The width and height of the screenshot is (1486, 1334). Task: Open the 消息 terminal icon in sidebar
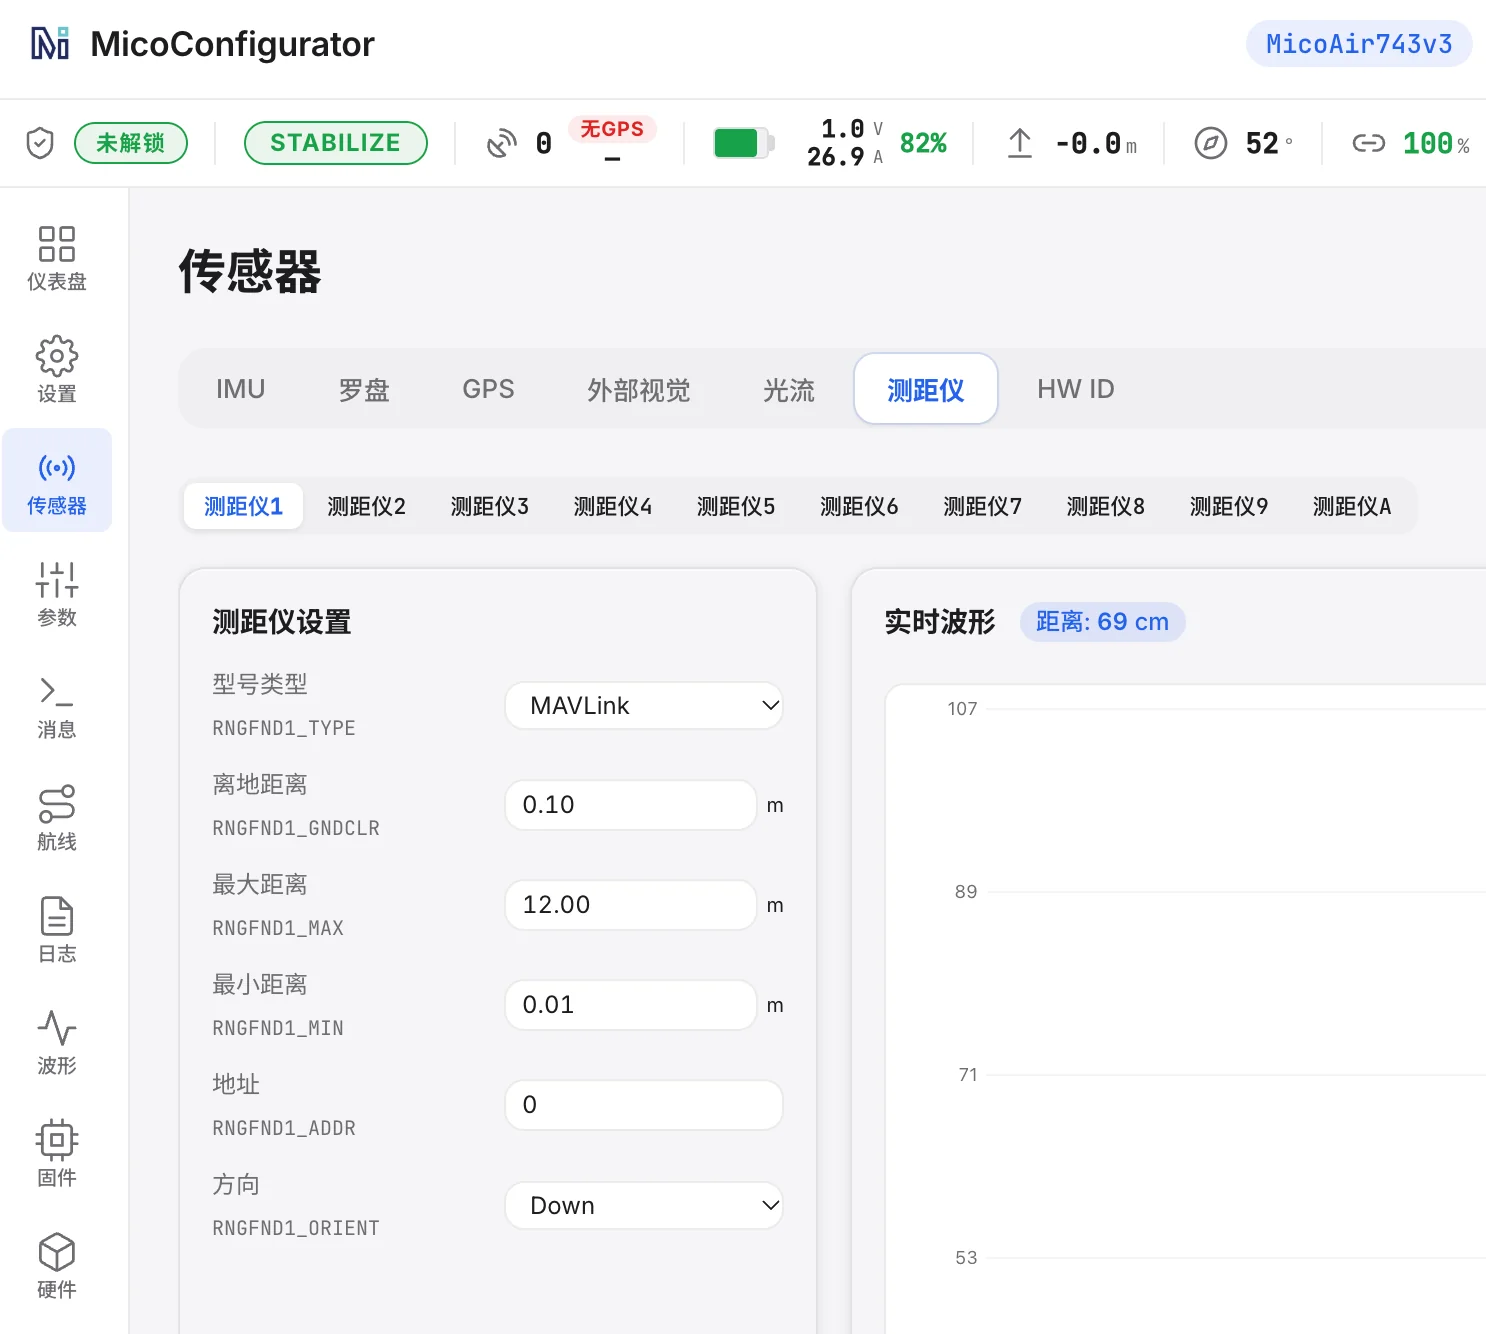[x=57, y=692]
